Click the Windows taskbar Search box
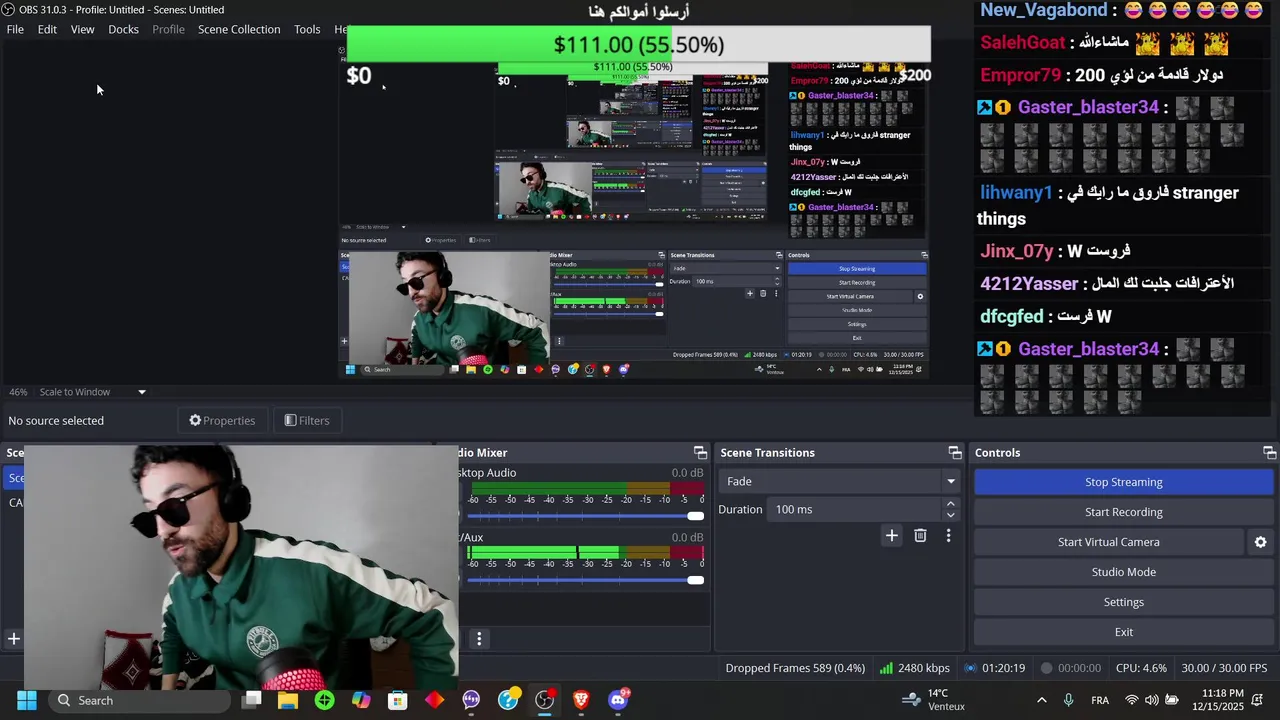Image resolution: width=1280 pixels, height=720 pixels. (x=140, y=700)
